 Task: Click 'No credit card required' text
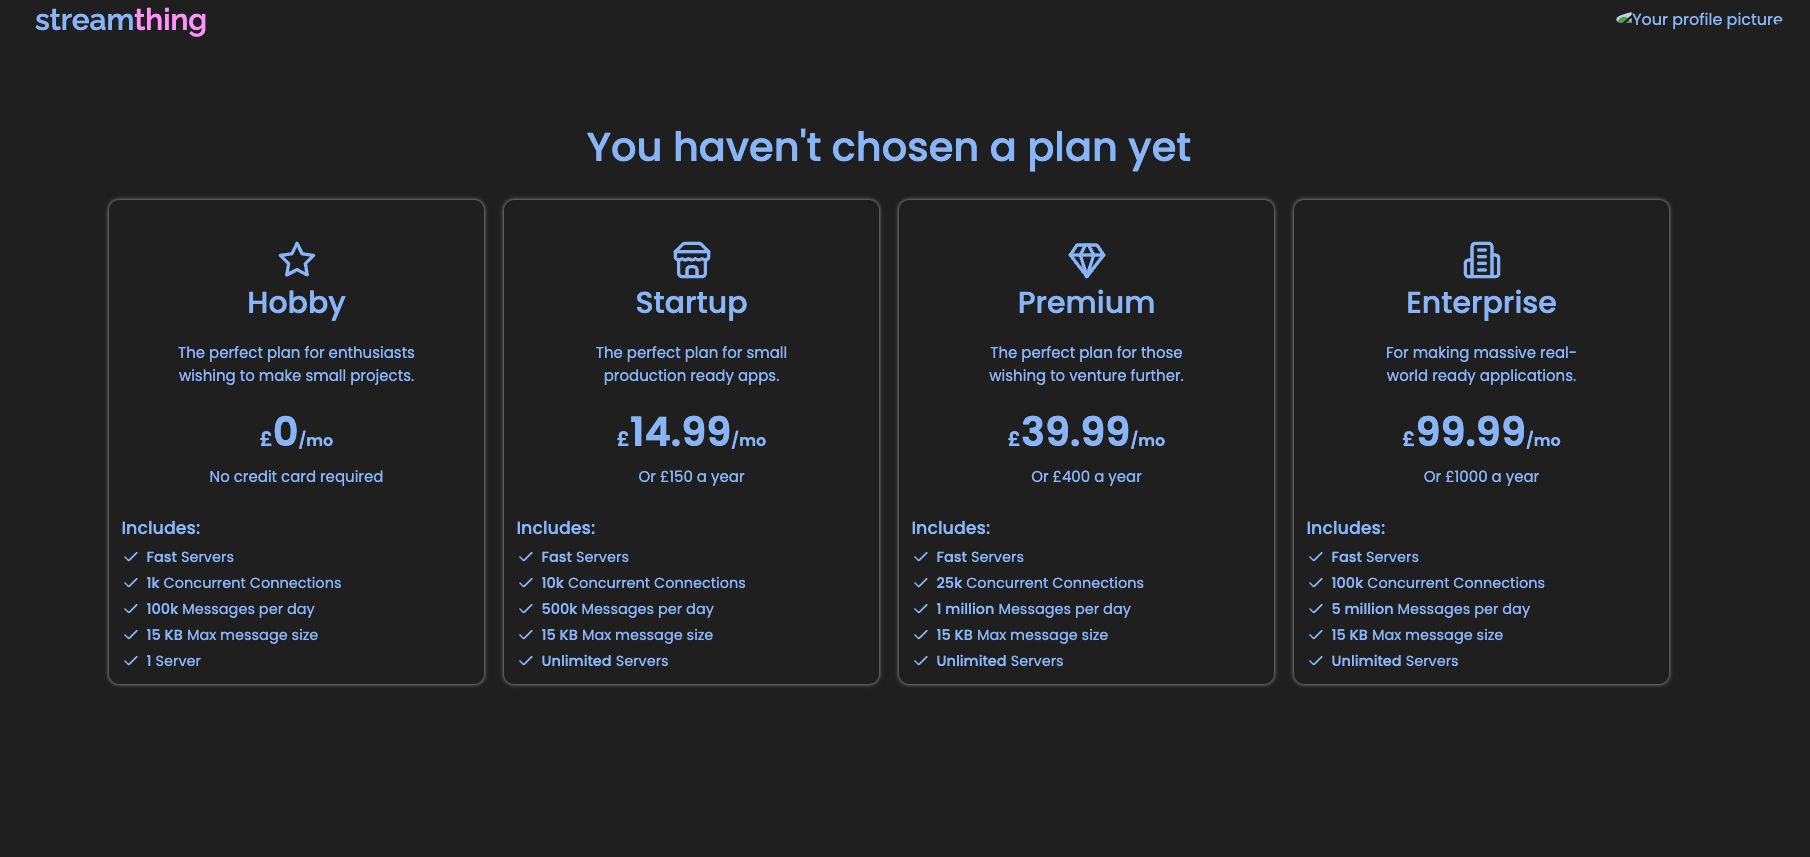pos(296,477)
